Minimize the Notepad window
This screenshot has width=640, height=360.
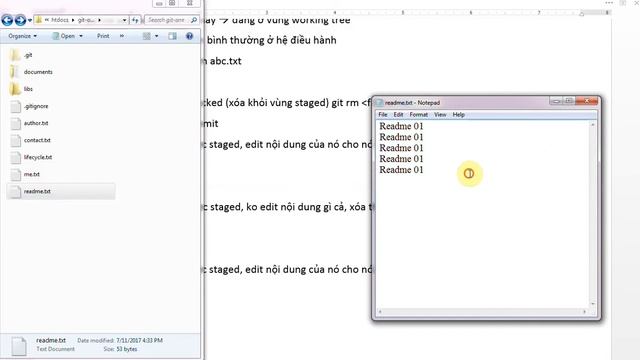556,101
